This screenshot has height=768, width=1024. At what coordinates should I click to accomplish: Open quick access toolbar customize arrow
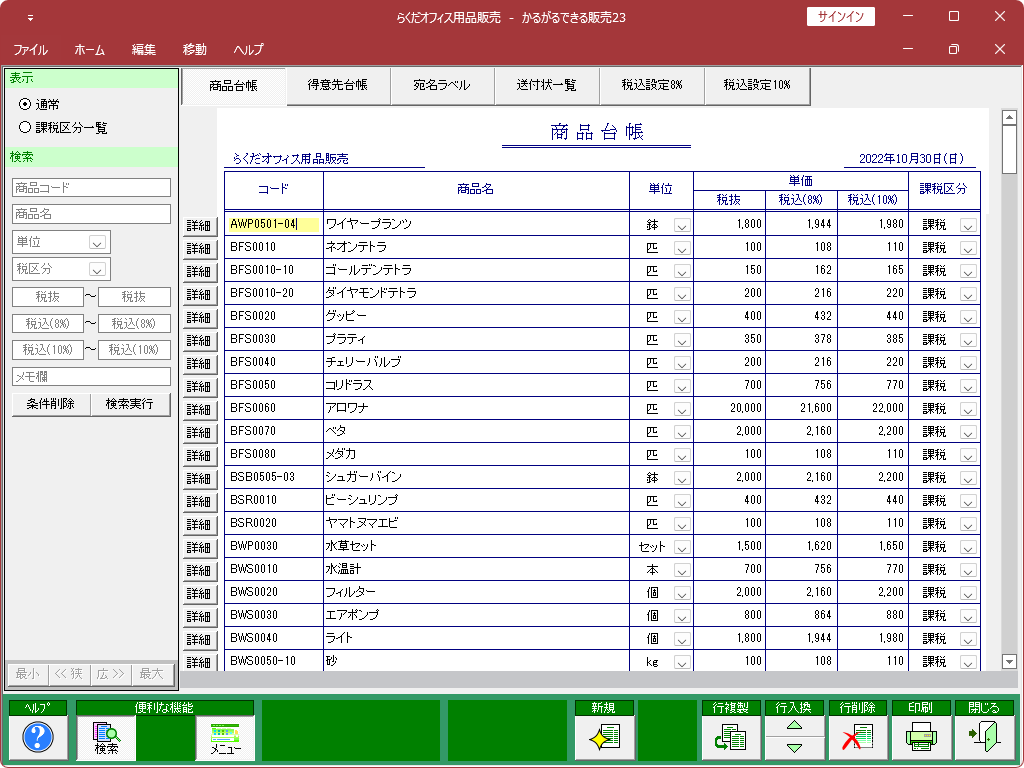coord(30,18)
